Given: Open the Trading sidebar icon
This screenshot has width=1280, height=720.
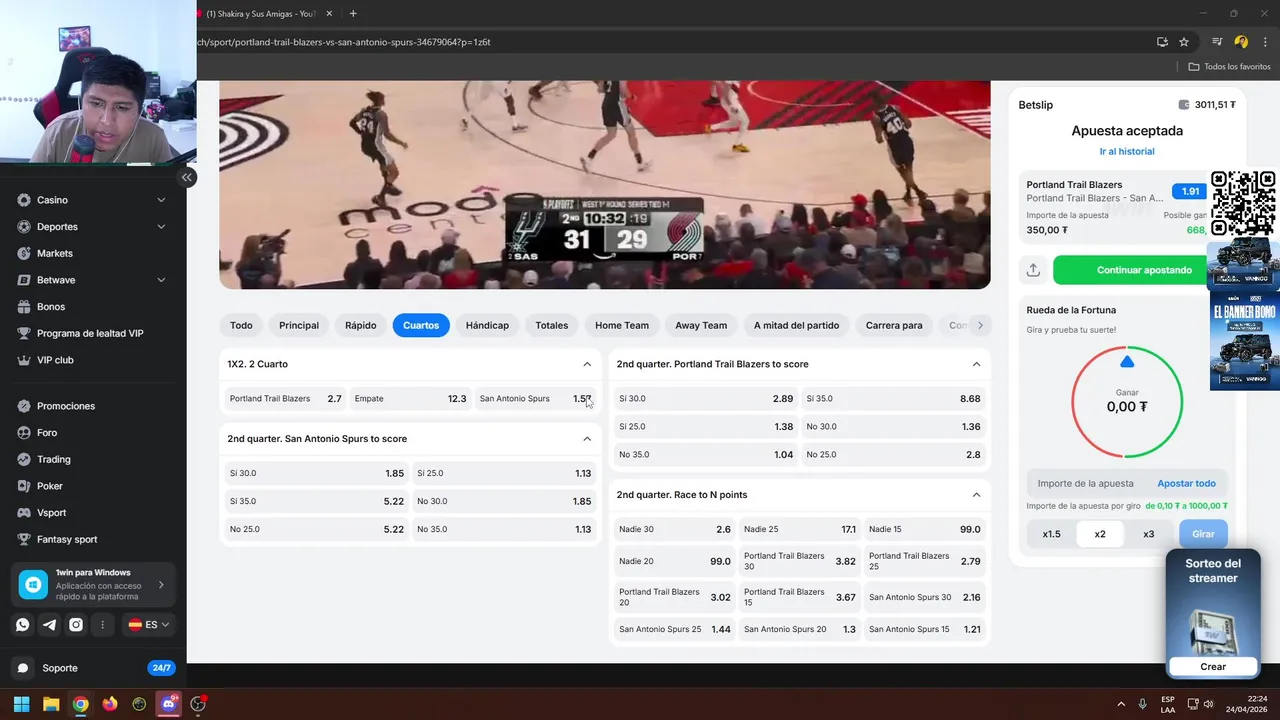Looking at the screenshot, I should (23, 459).
